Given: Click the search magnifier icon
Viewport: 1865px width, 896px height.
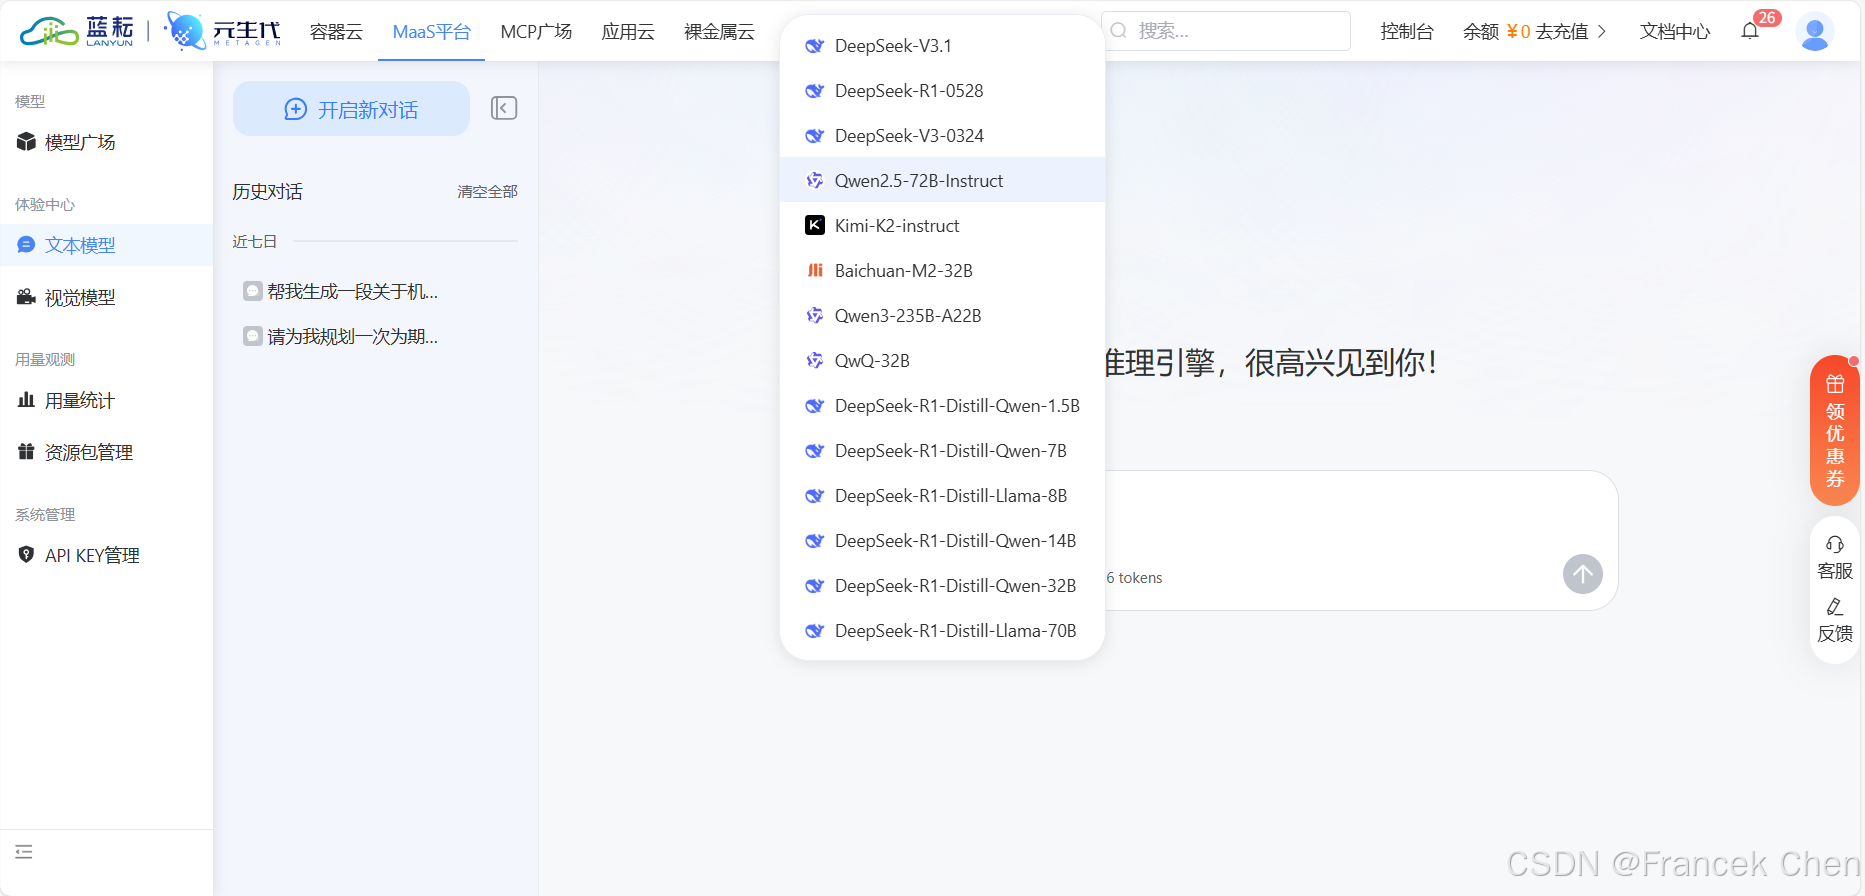Looking at the screenshot, I should (x=1119, y=31).
